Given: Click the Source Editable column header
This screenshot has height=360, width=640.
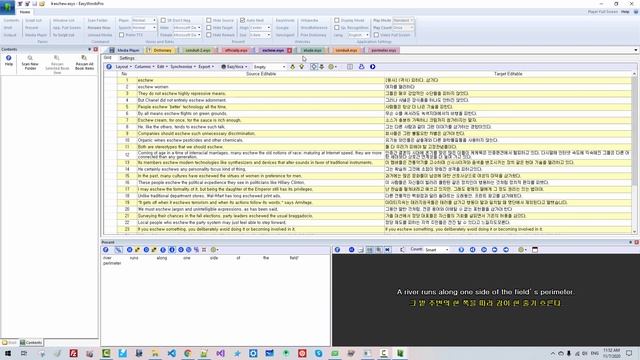Looking at the screenshot, I should click(261, 74).
